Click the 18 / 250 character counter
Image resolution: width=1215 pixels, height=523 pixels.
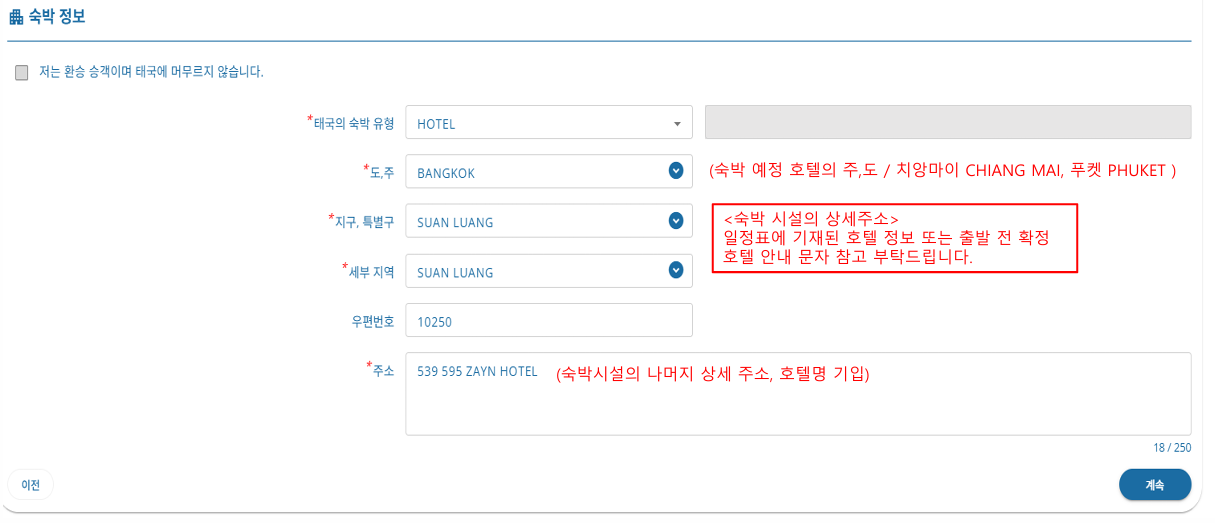pos(1172,448)
